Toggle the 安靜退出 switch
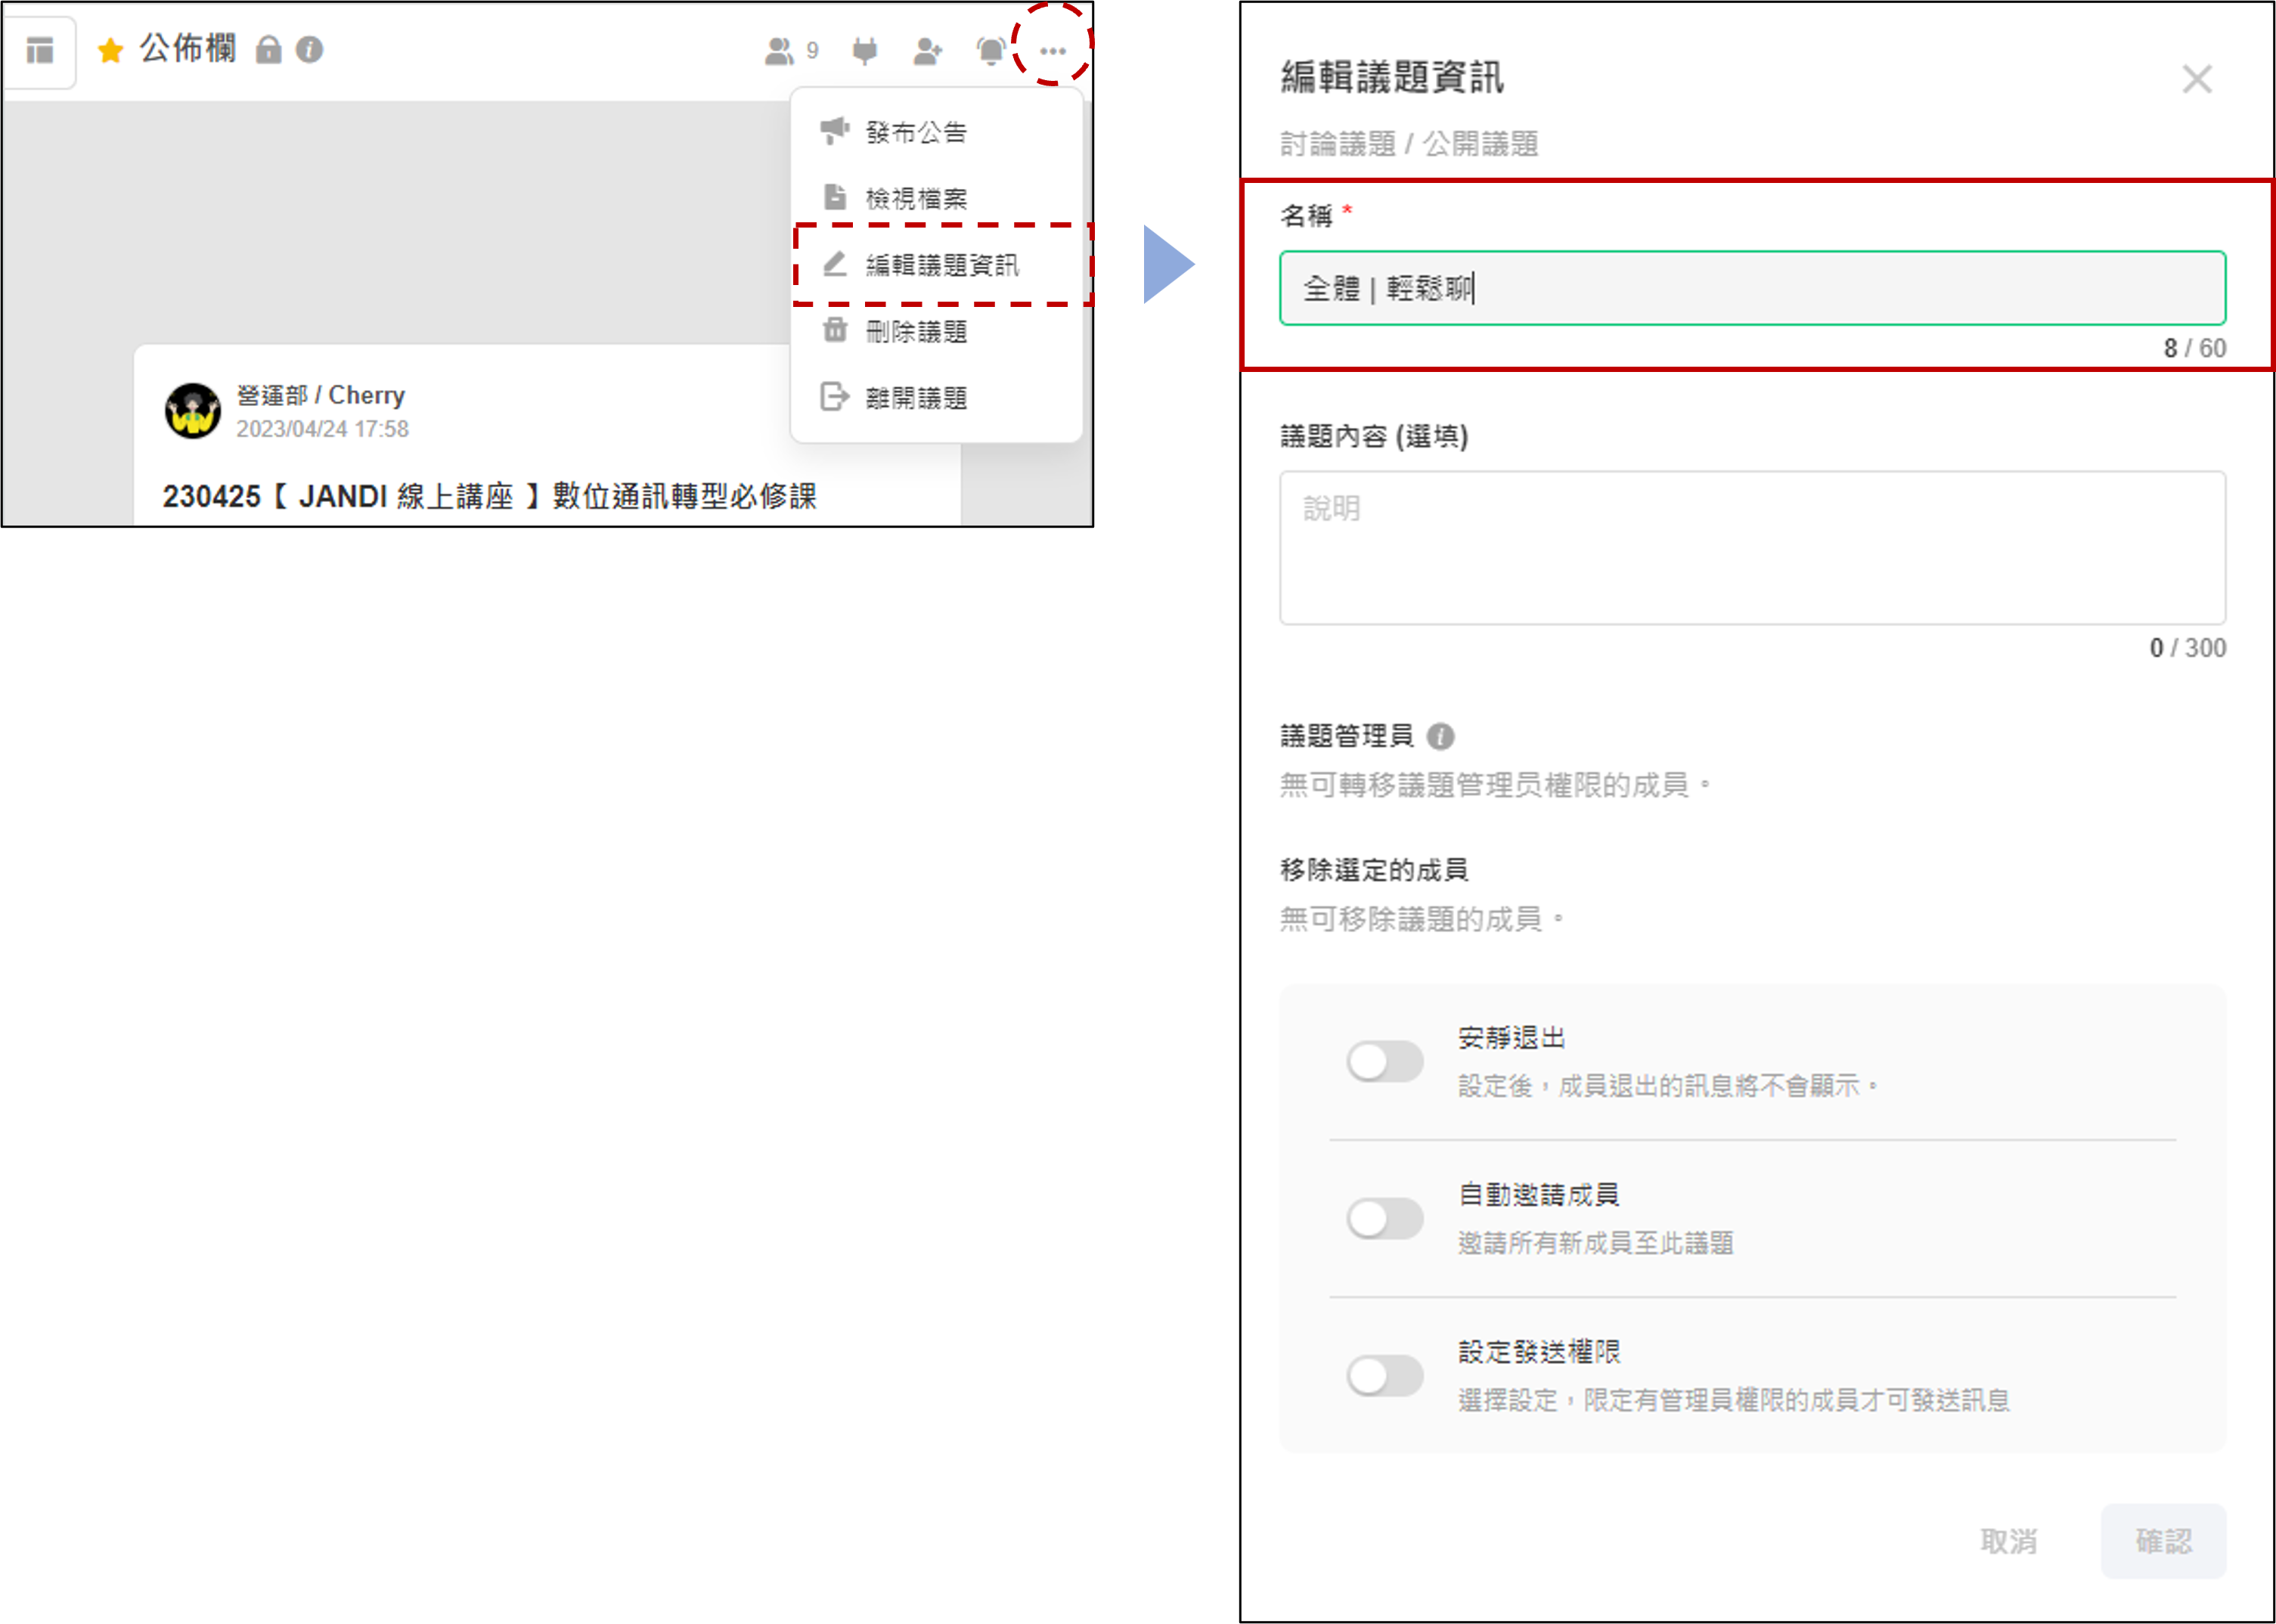Screen dimensions: 2276x1624 pyautogui.click(x=1384, y=1061)
